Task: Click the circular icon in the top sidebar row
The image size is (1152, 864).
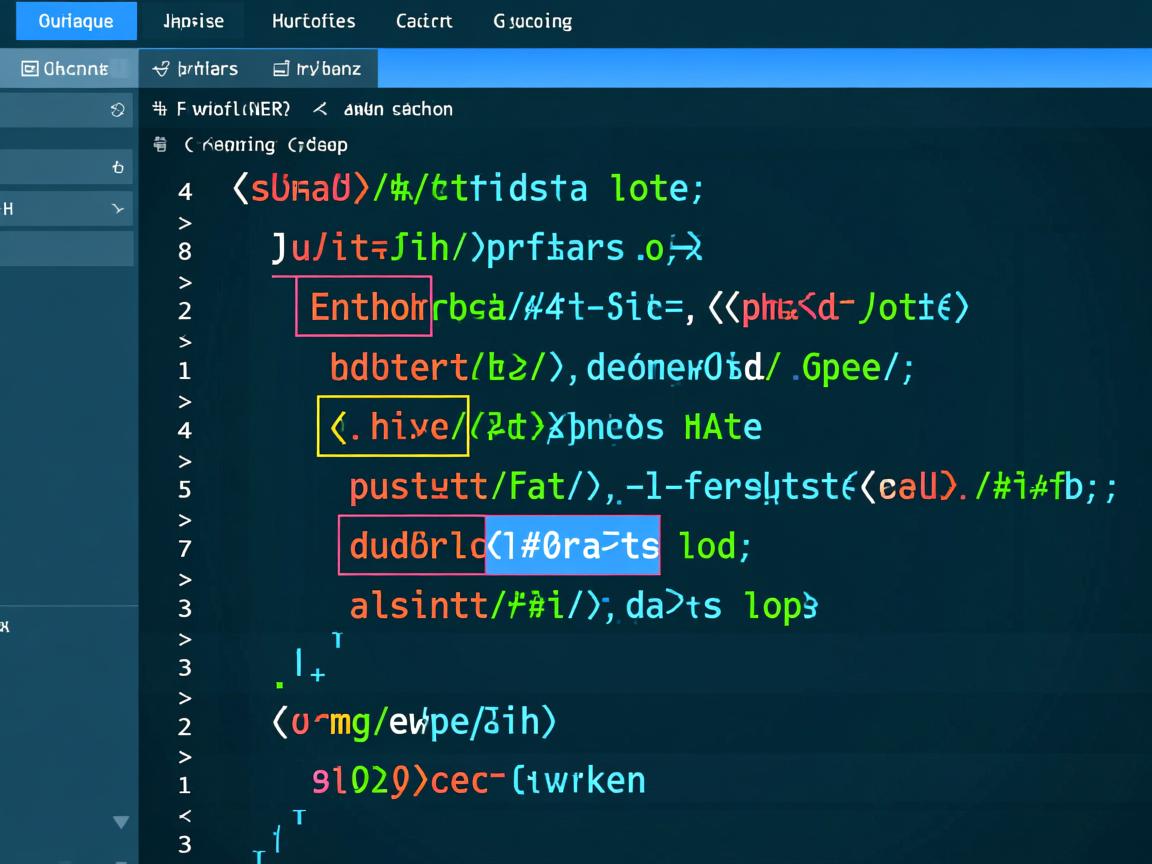Action: coord(117,110)
